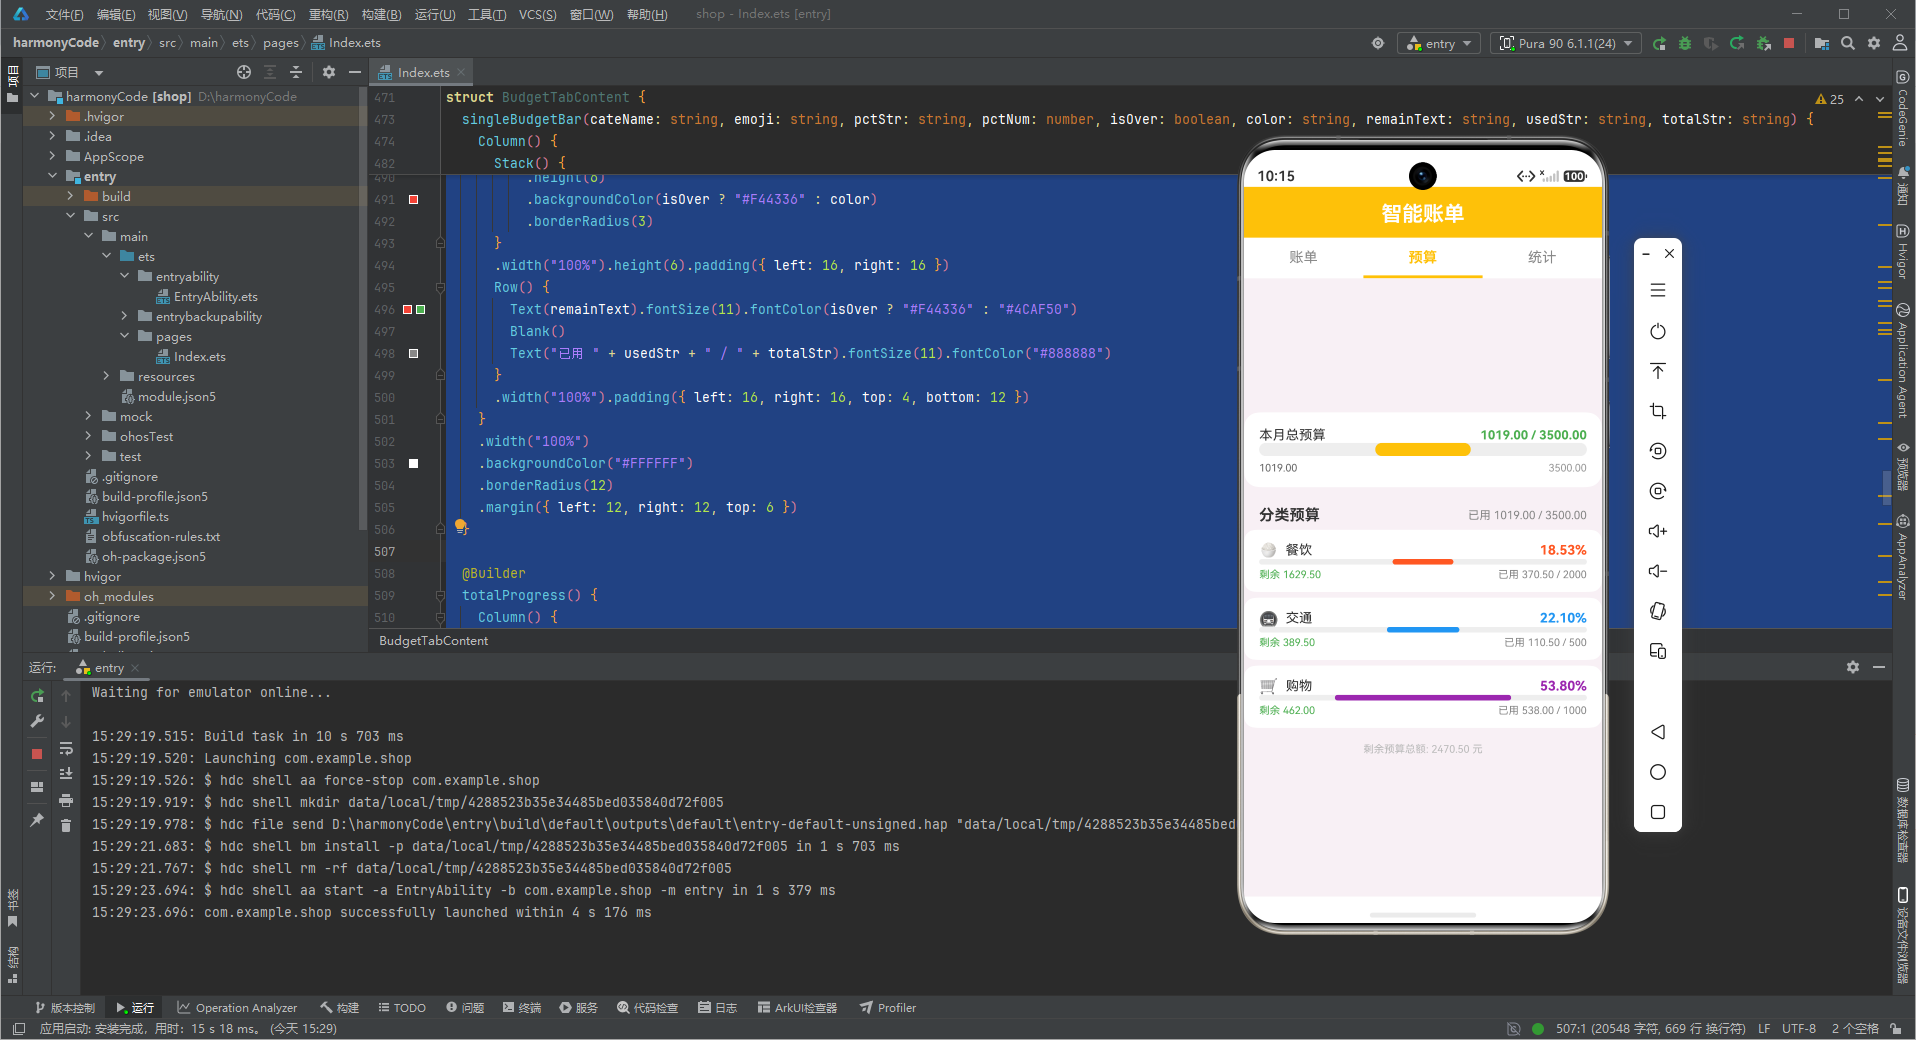Open the 日志 tool window button
Screen dimensions: 1916x1040
pyautogui.click(x=718, y=1007)
